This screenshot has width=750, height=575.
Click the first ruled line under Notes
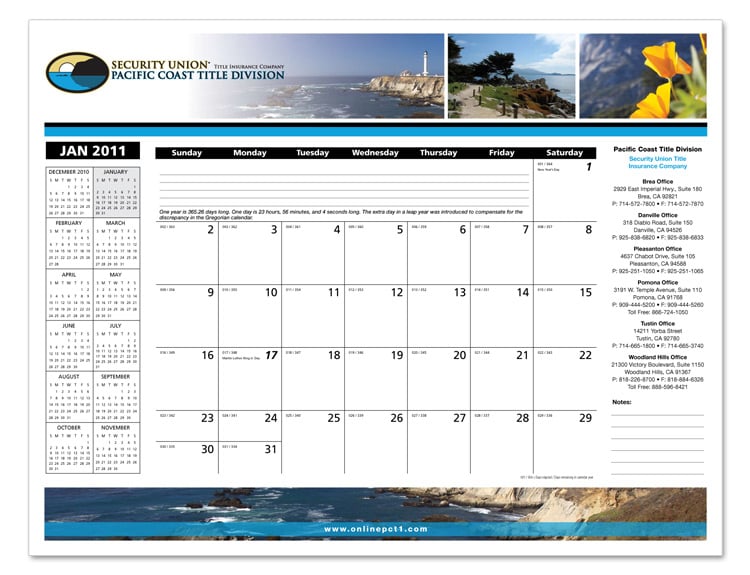pyautogui.click(x=658, y=415)
